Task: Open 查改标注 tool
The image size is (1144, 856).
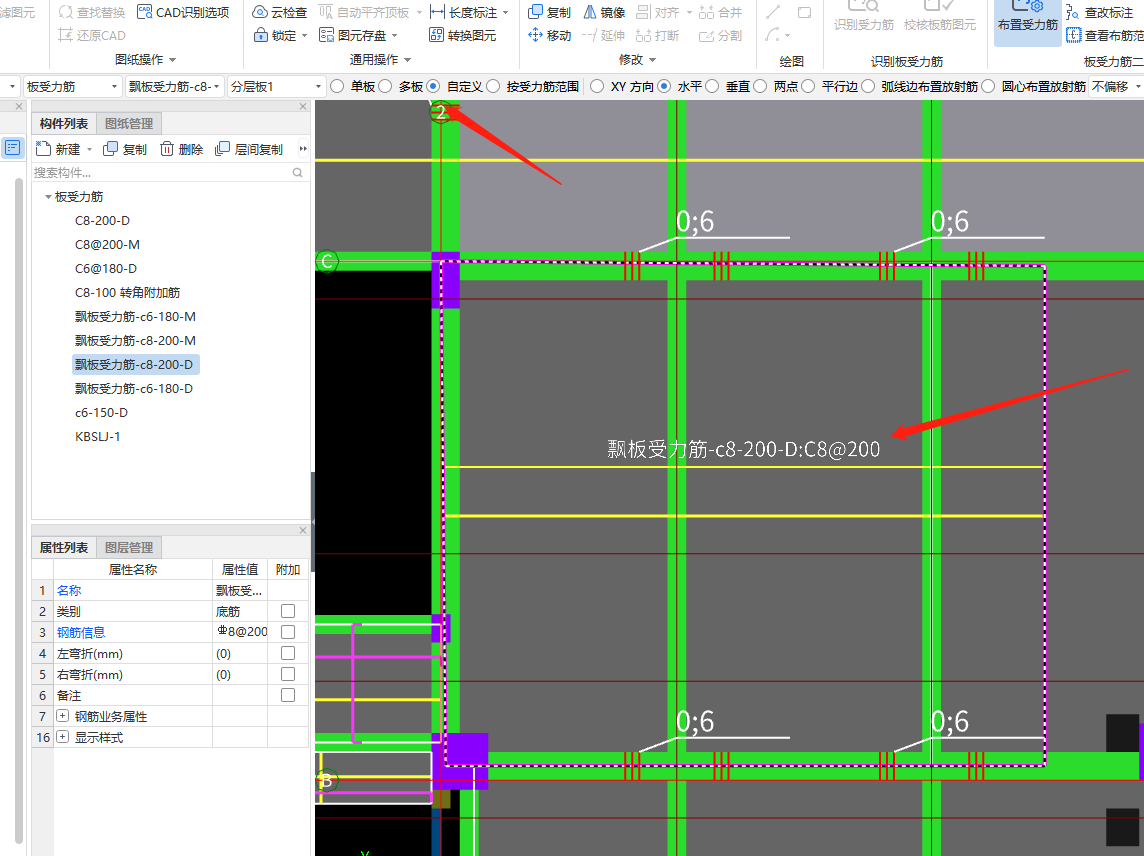Action: (x=1099, y=12)
